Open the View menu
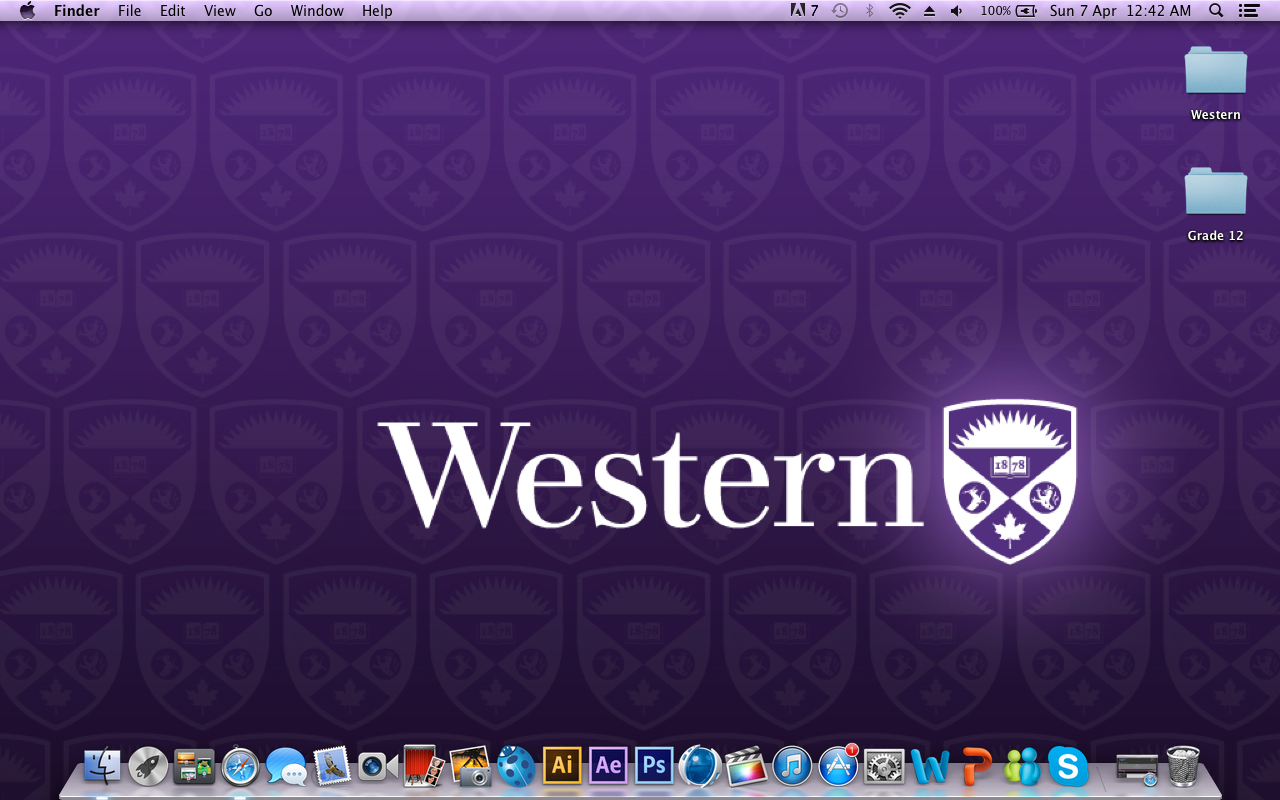 click(219, 11)
